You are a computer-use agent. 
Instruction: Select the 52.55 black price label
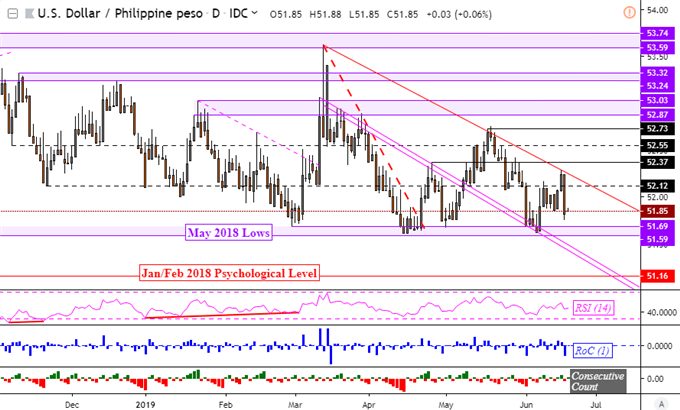coord(657,145)
